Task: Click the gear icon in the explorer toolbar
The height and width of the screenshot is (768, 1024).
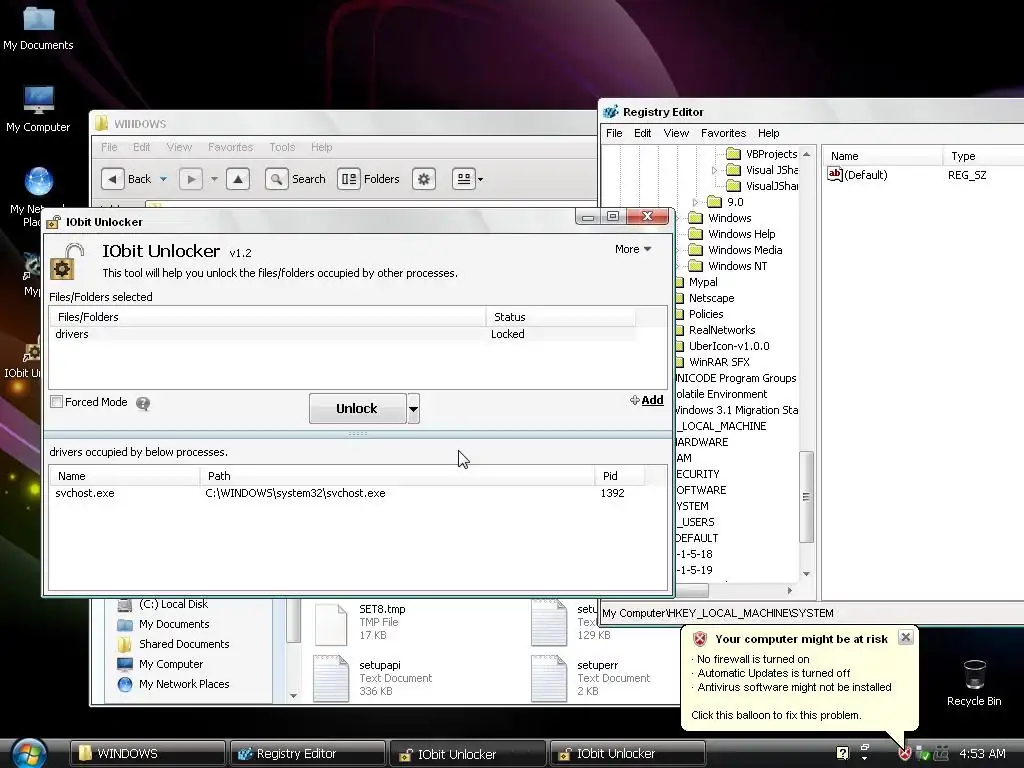Action: pyautogui.click(x=424, y=179)
